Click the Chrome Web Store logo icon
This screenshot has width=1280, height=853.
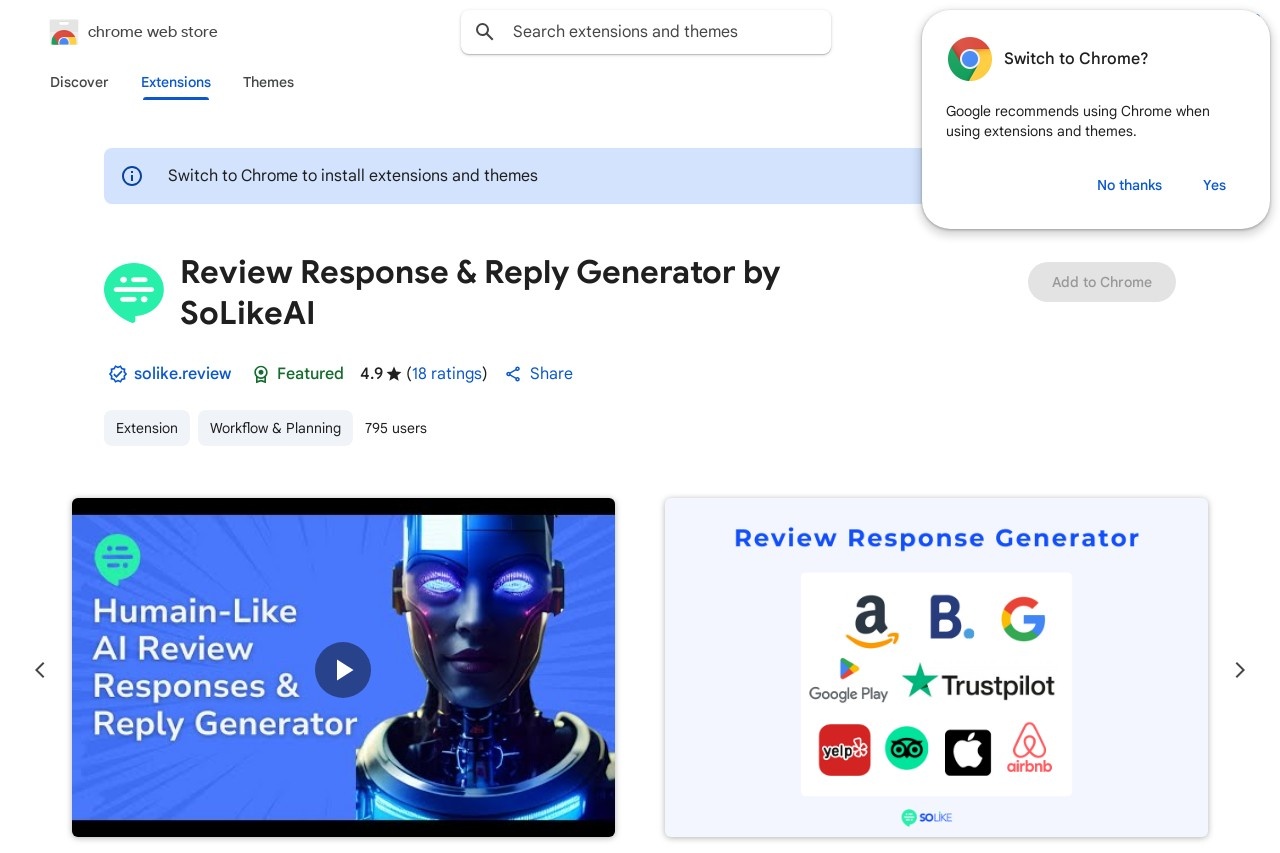pos(64,32)
